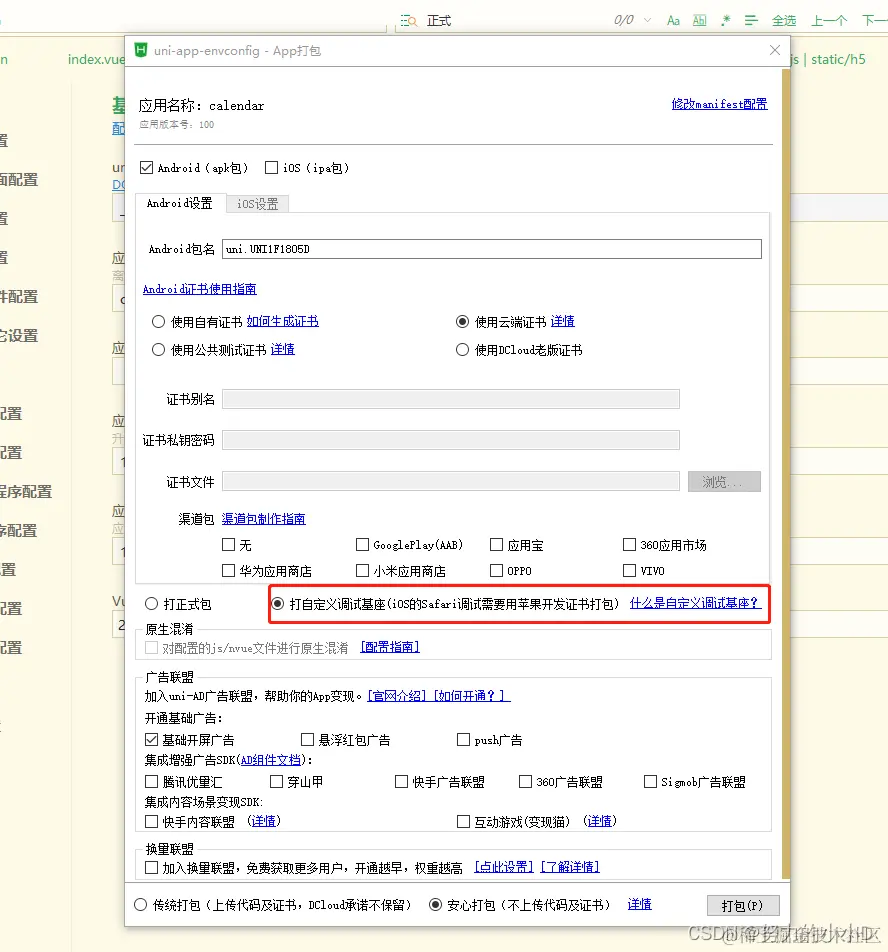This screenshot has height=952, width=888.
Task: Select 安心打包 radio button
Action: coord(435,905)
